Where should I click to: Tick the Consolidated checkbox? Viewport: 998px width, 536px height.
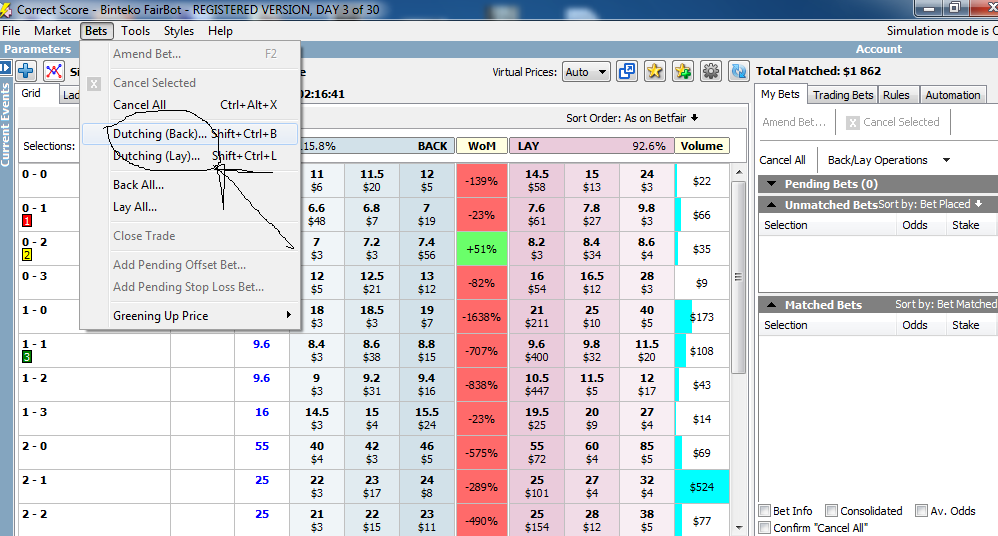(x=831, y=511)
